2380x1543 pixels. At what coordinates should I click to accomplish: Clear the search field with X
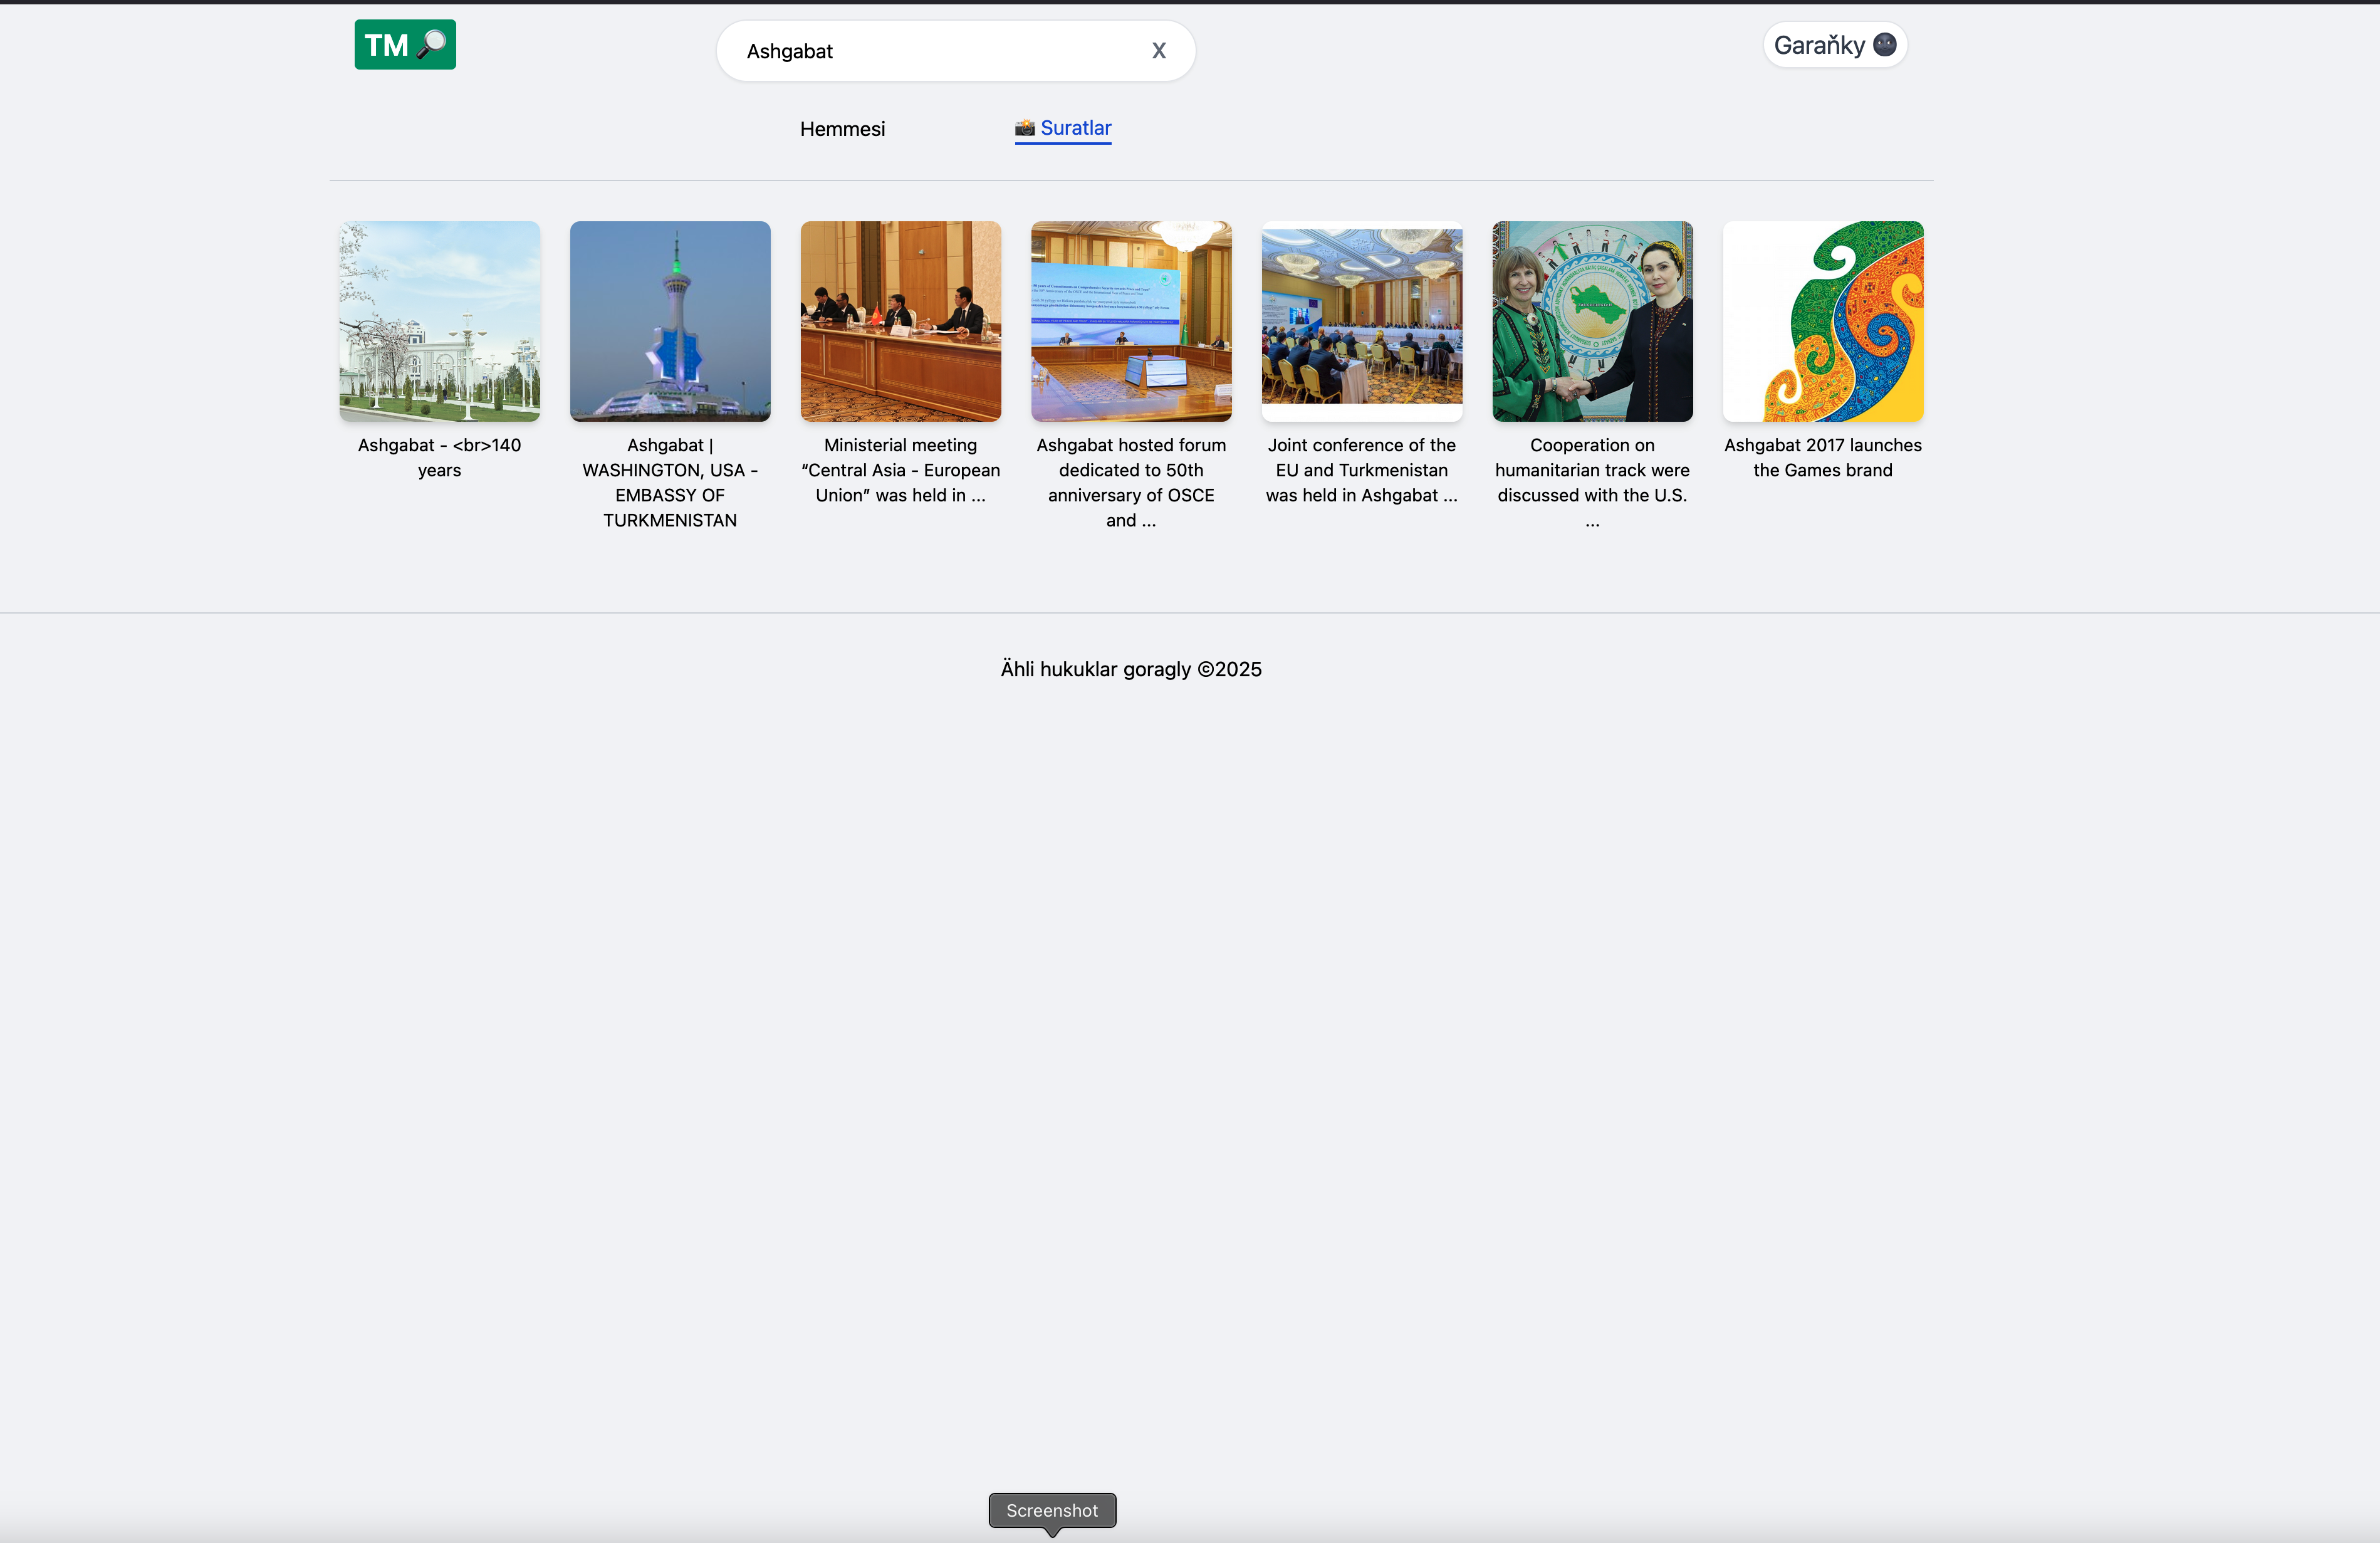pos(1159,51)
